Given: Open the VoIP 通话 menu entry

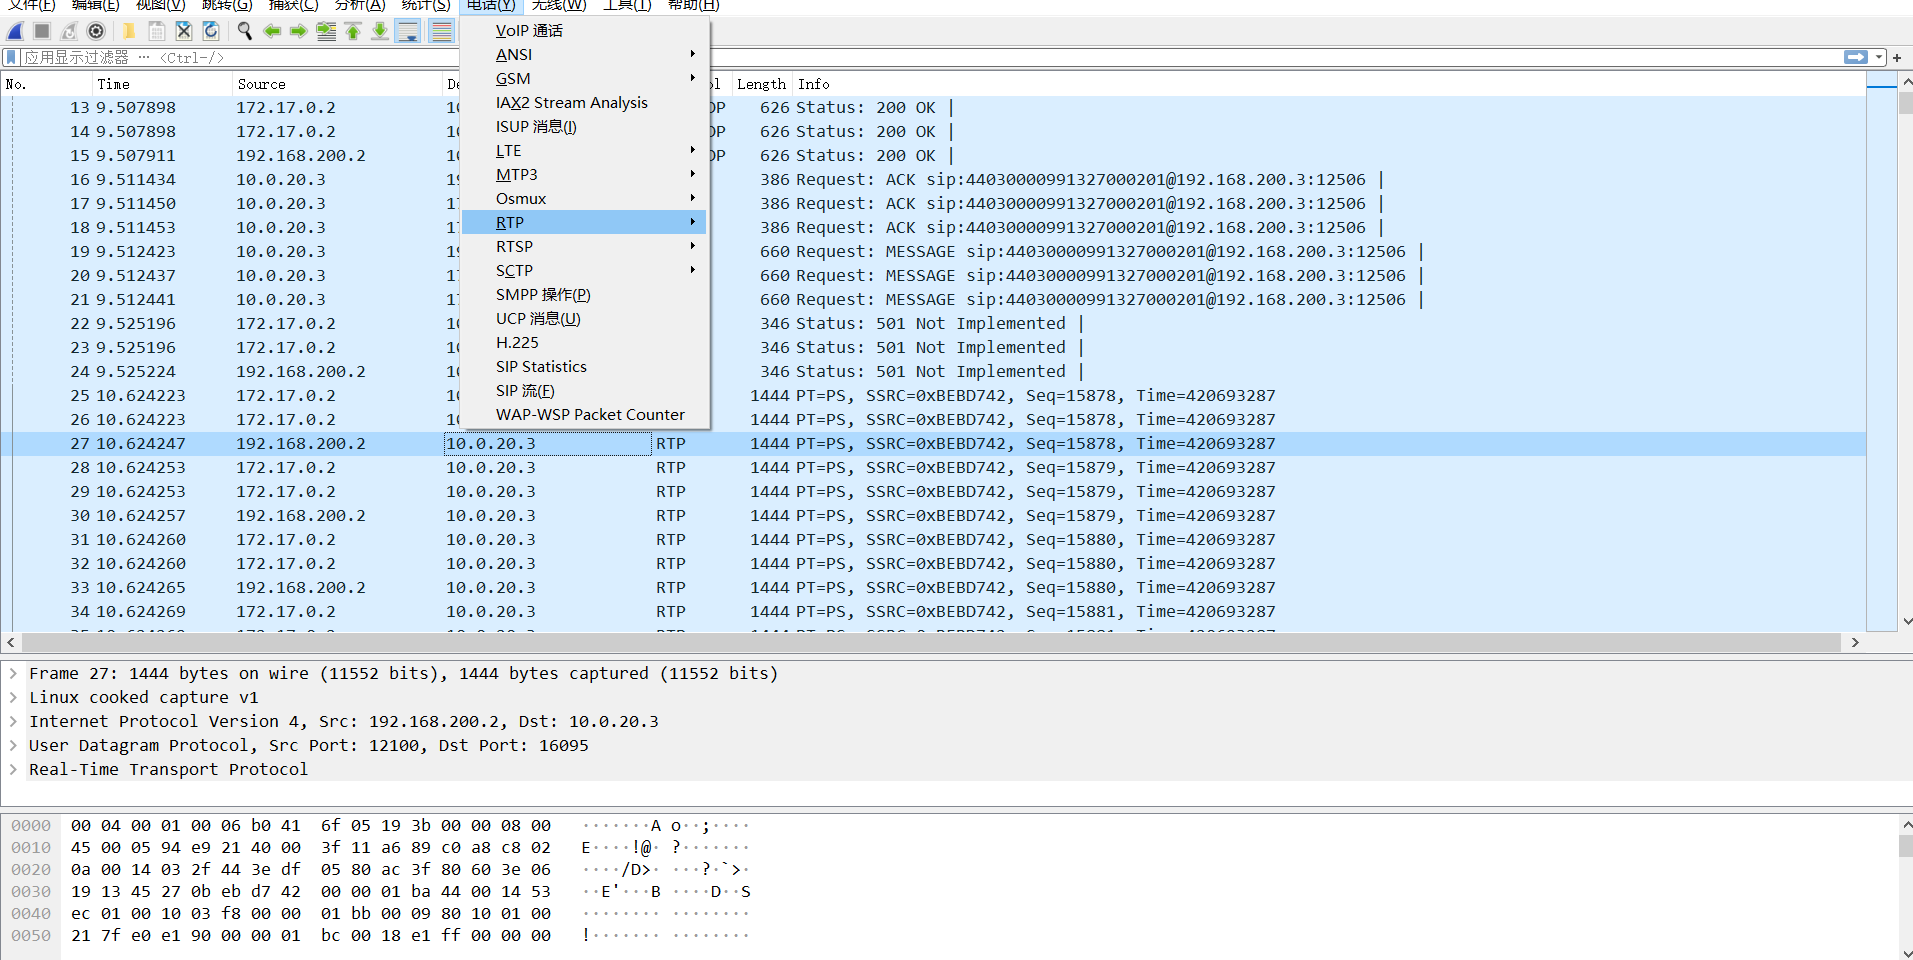Looking at the screenshot, I should tap(584, 31).
